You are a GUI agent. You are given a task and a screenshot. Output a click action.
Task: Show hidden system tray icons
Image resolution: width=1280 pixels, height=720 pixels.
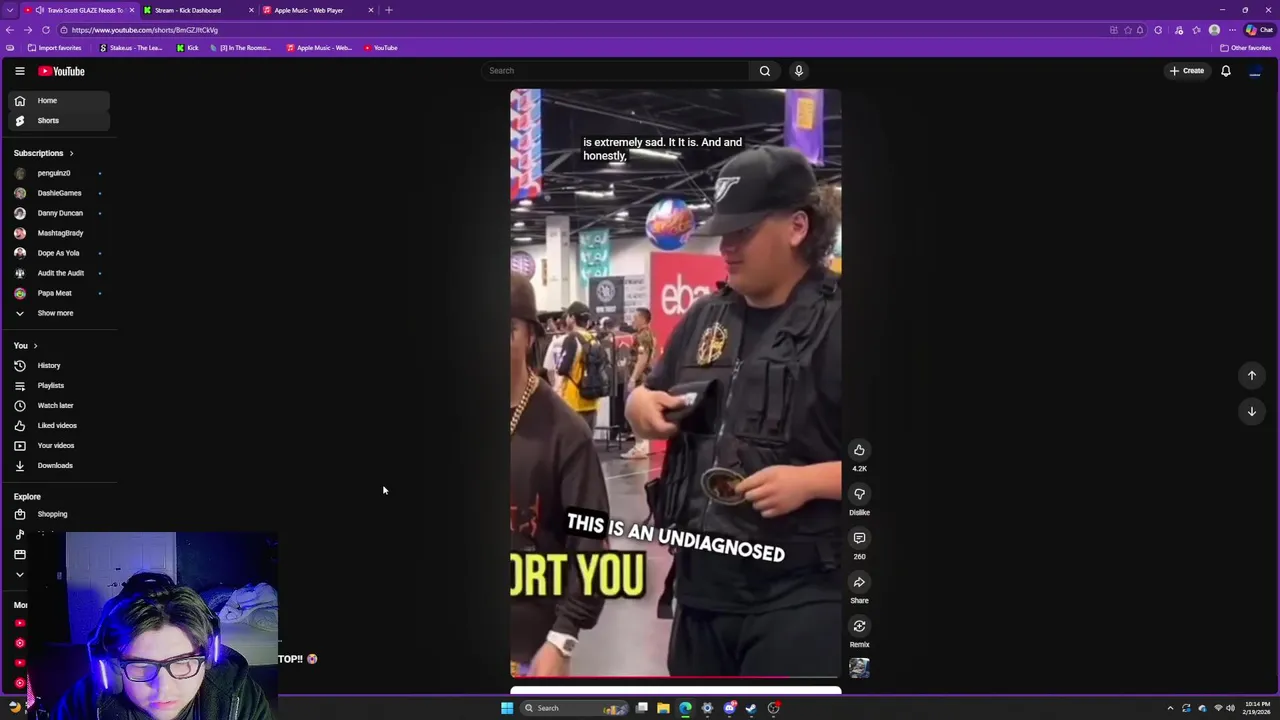click(1170, 708)
